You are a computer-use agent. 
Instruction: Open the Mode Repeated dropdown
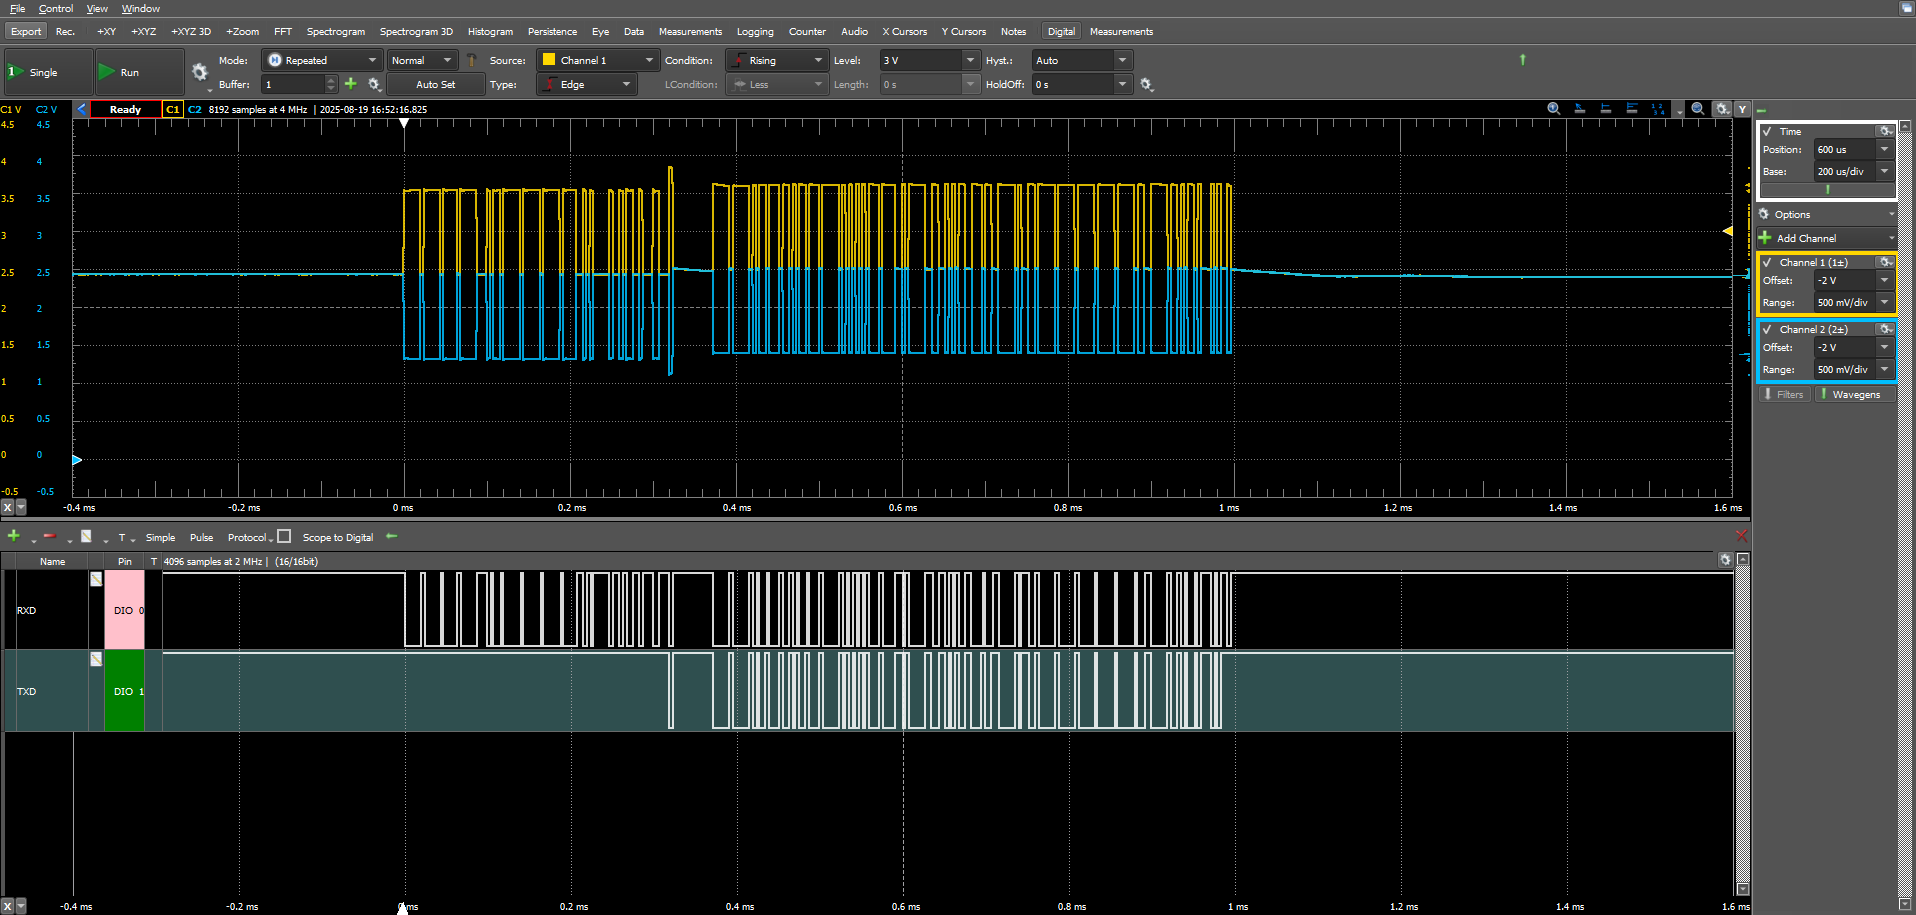click(x=322, y=60)
